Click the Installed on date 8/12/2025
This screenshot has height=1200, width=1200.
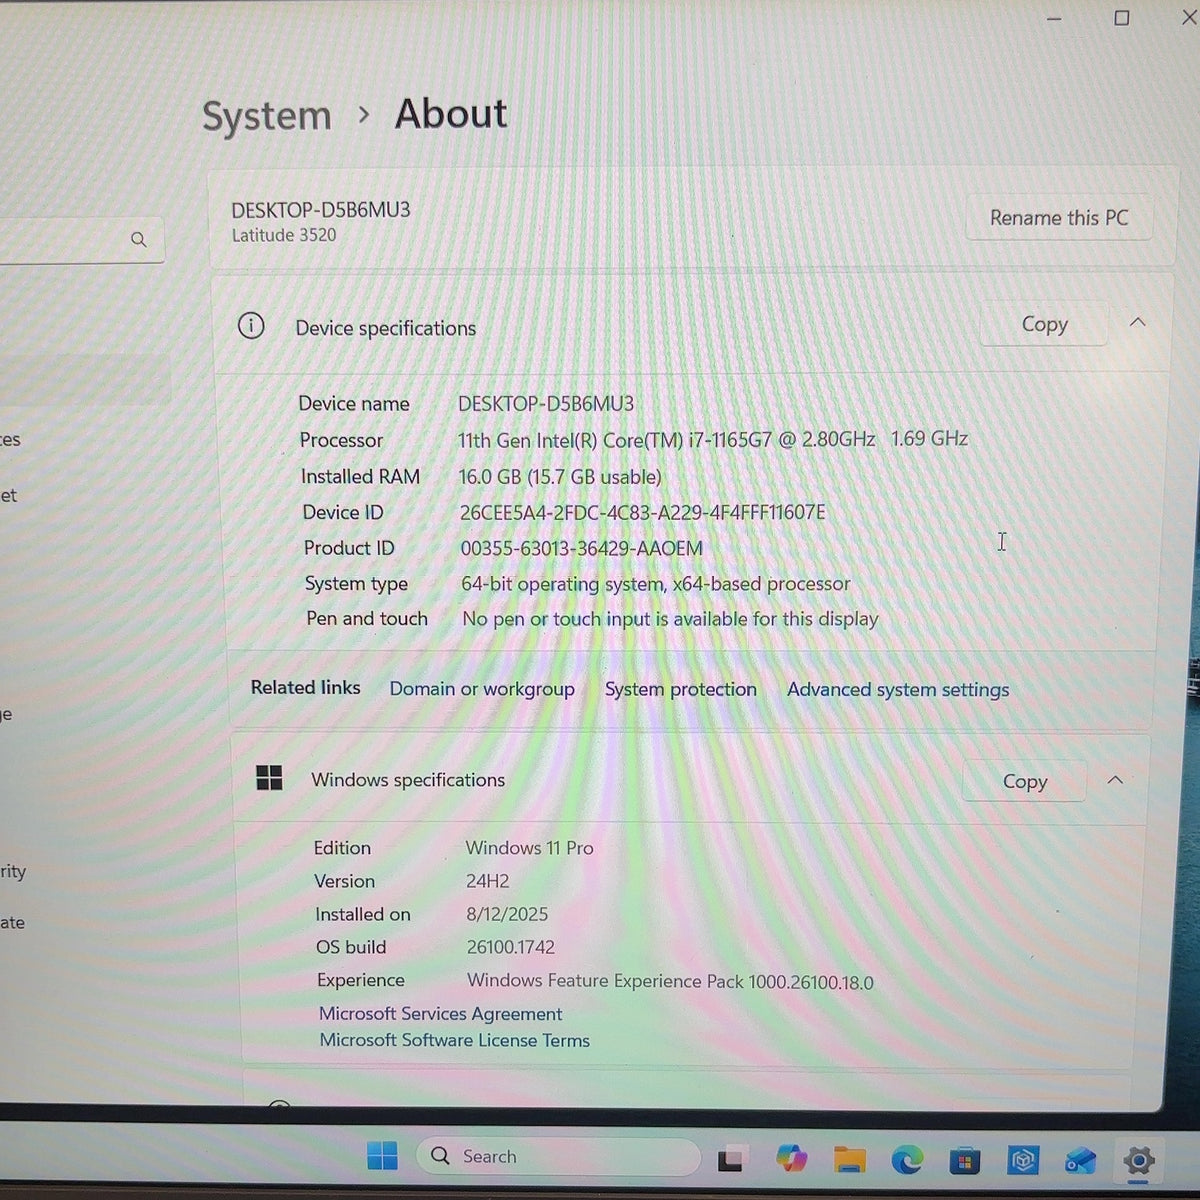click(x=507, y=914)
